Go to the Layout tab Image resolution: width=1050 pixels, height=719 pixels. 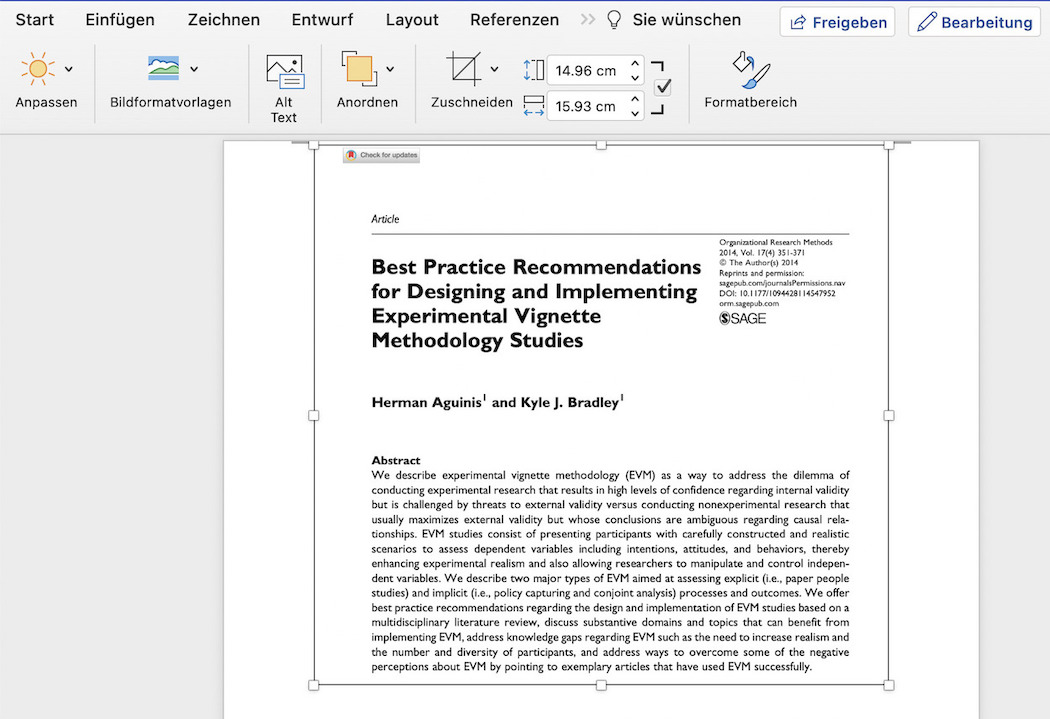tap(412, 20)
